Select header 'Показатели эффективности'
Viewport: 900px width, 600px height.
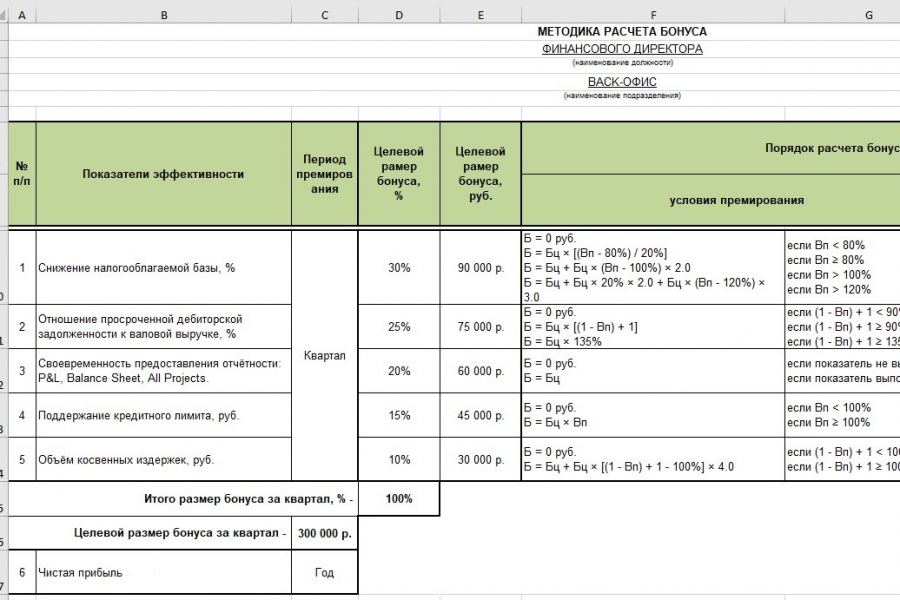click(164, 173)
